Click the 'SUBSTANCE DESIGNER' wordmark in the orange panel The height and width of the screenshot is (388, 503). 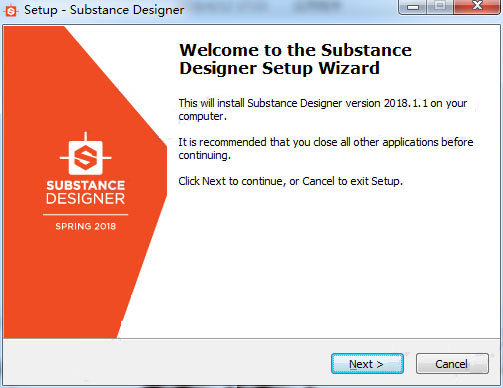(86, 192)
